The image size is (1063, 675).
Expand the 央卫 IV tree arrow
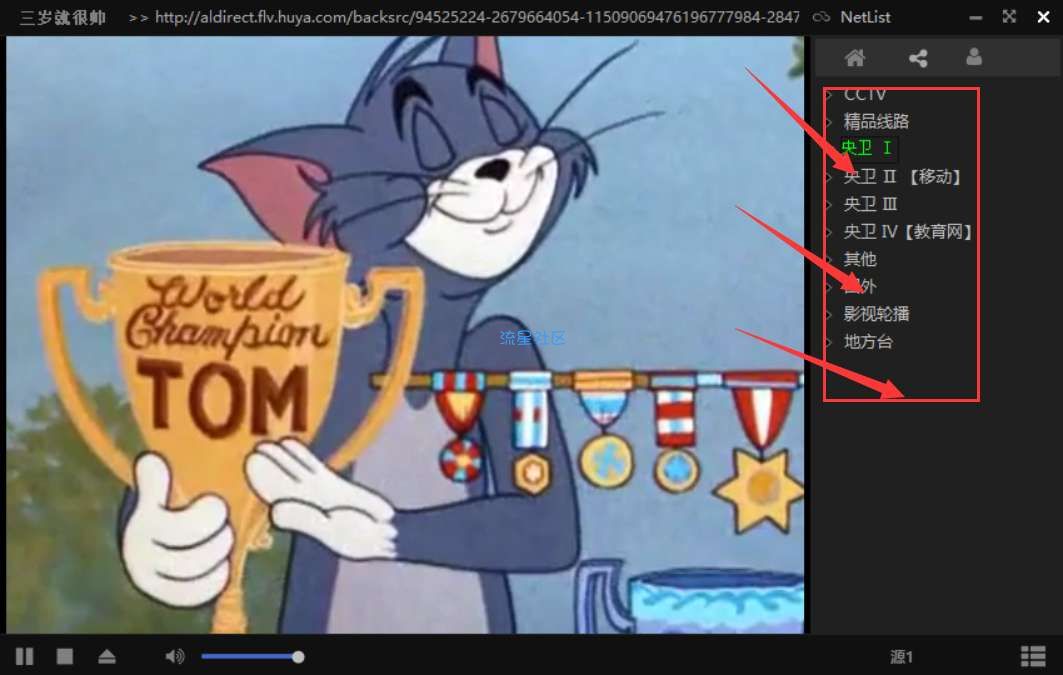[829, 232]
